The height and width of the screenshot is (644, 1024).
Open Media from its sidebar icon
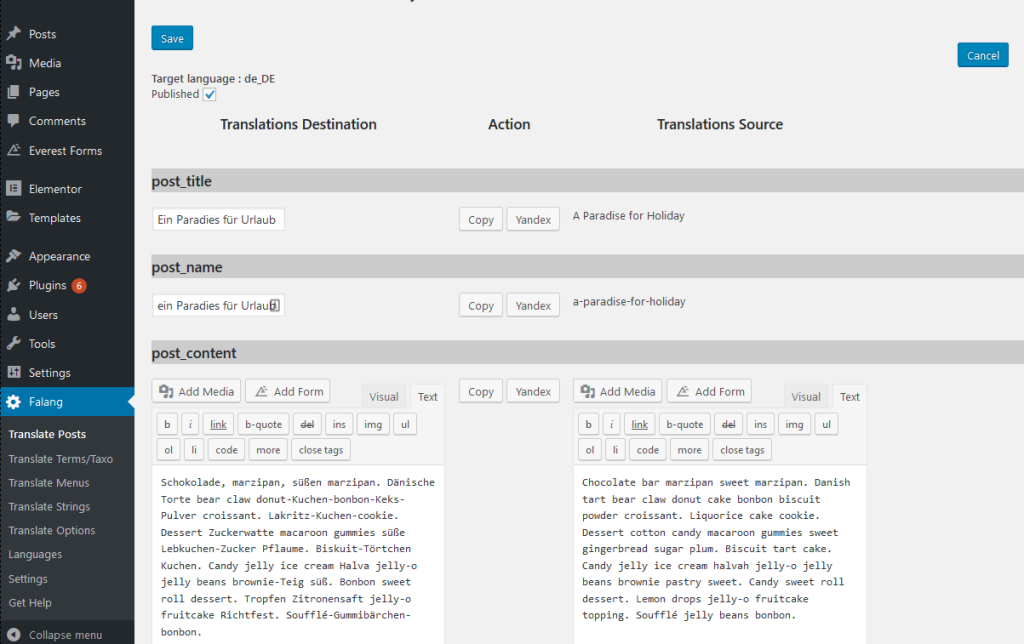[14, 62]
